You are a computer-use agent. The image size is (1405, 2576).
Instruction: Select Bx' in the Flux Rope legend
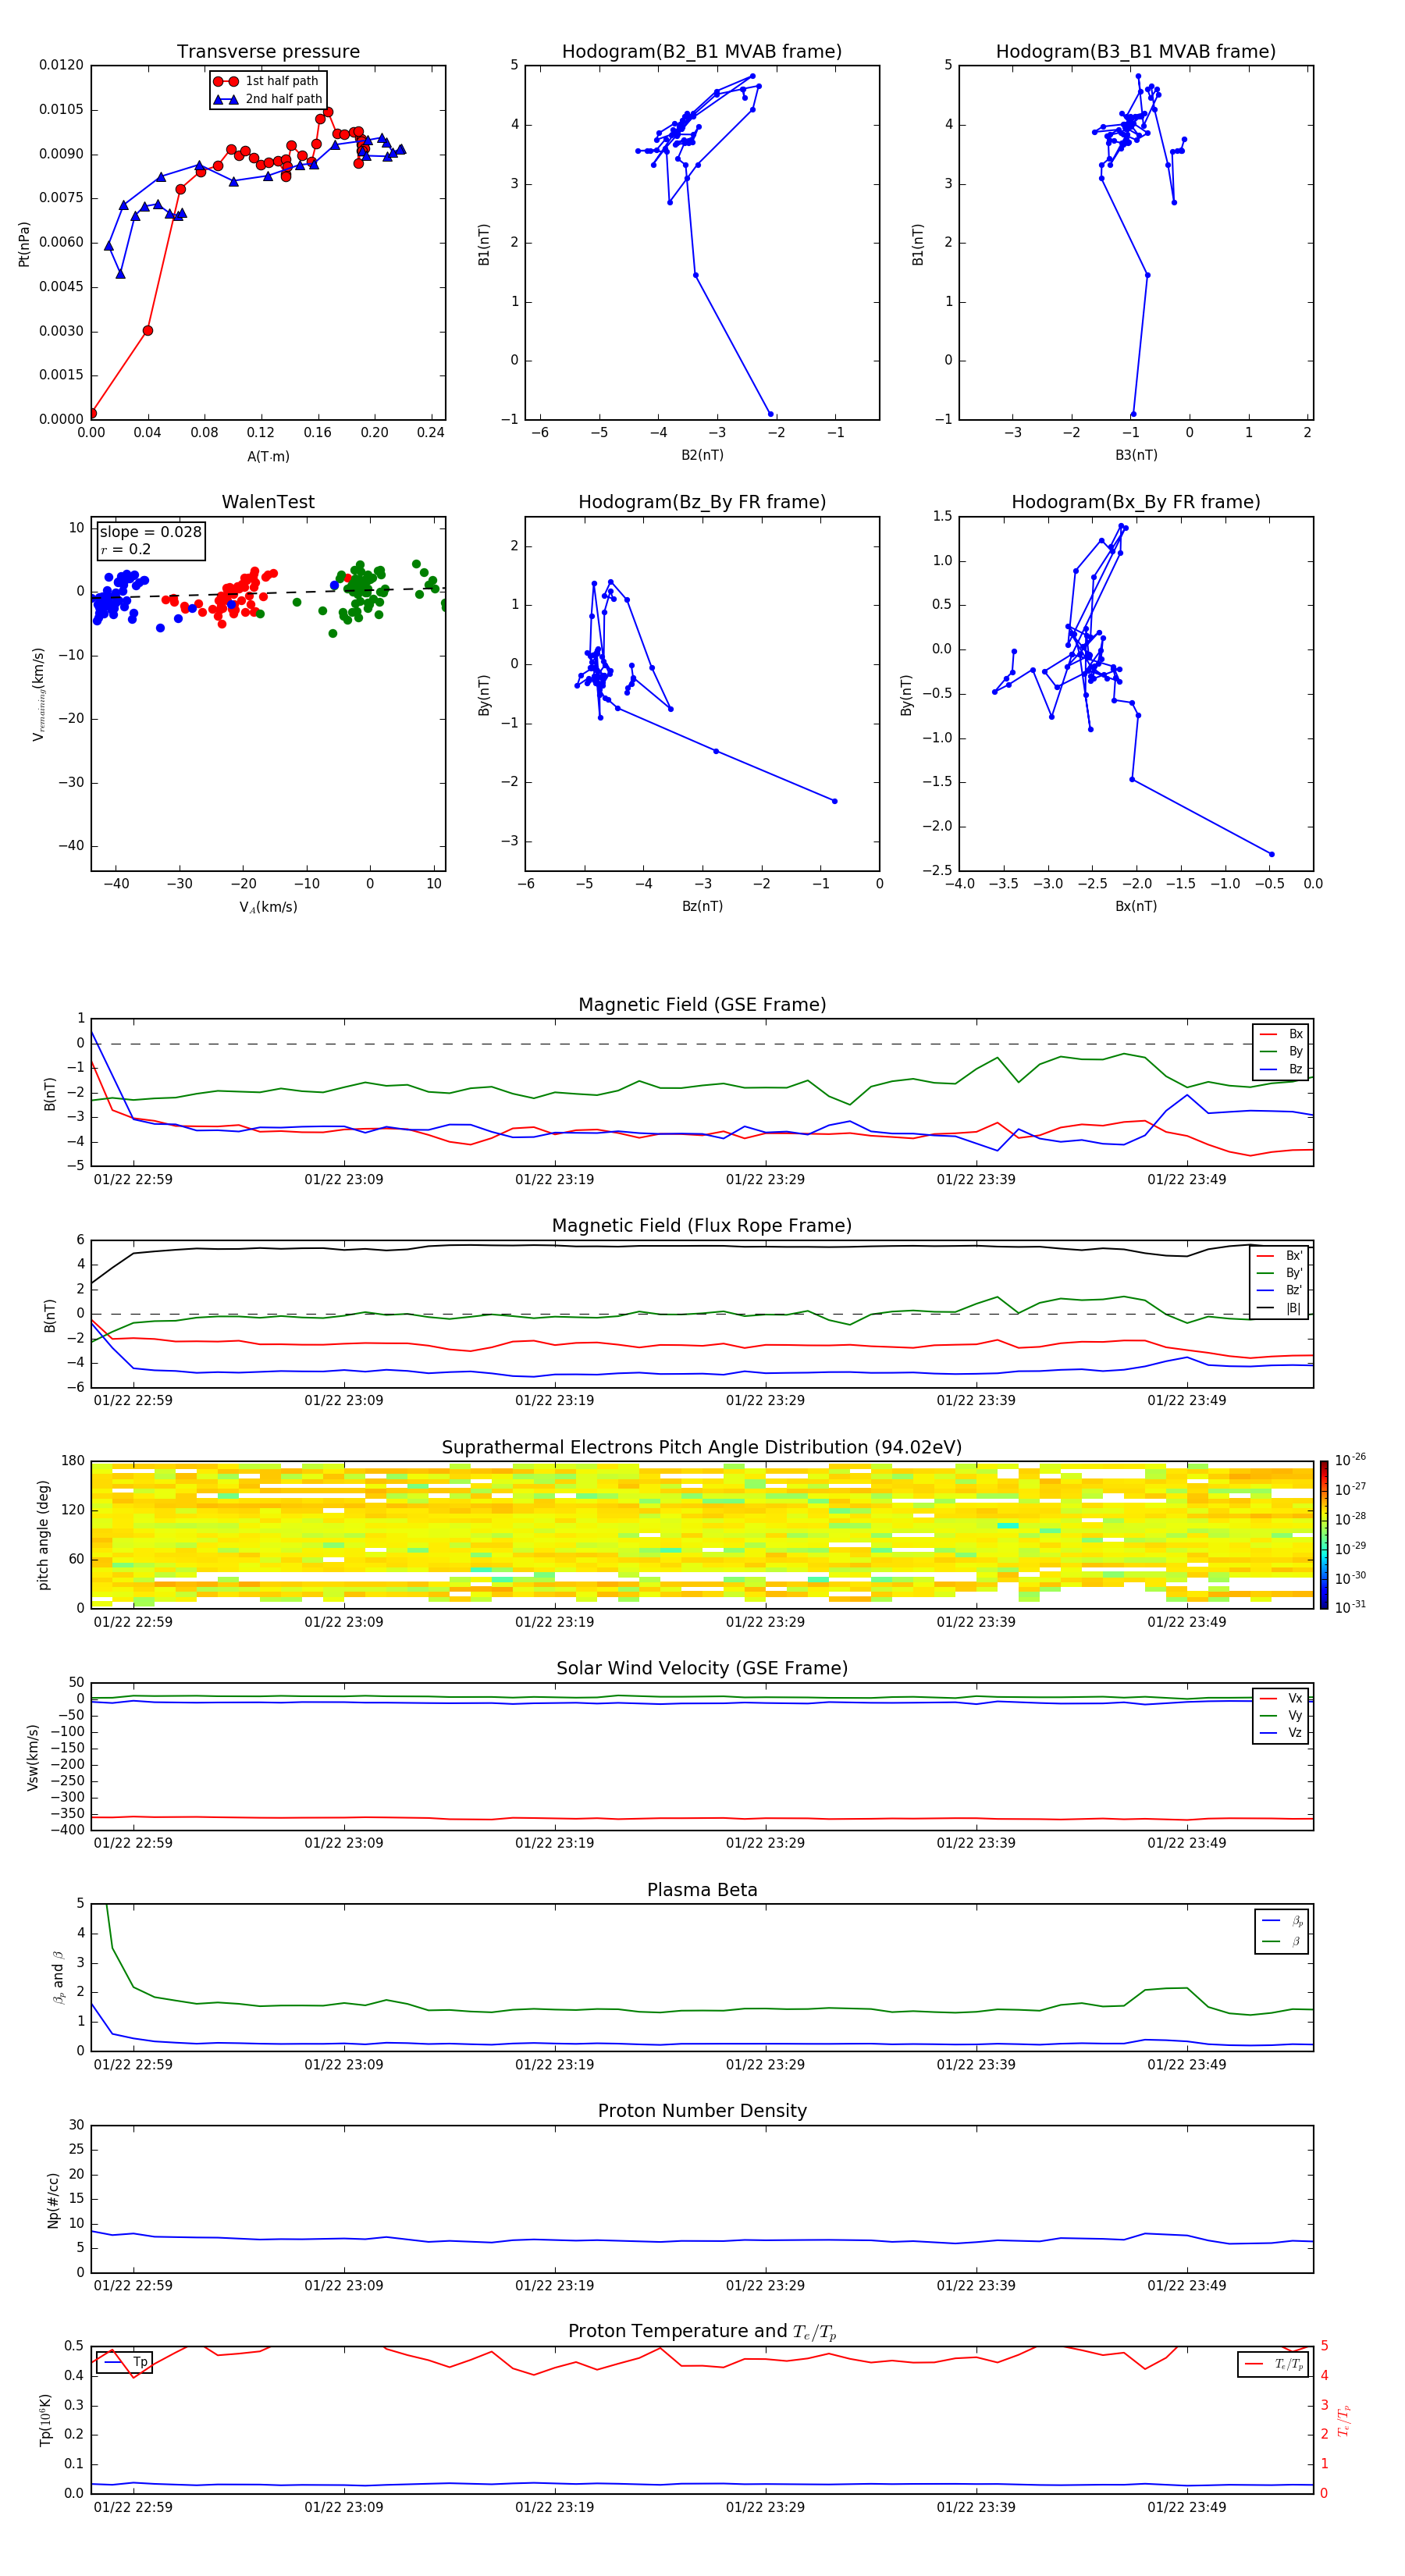(x=1281, y=1256)
